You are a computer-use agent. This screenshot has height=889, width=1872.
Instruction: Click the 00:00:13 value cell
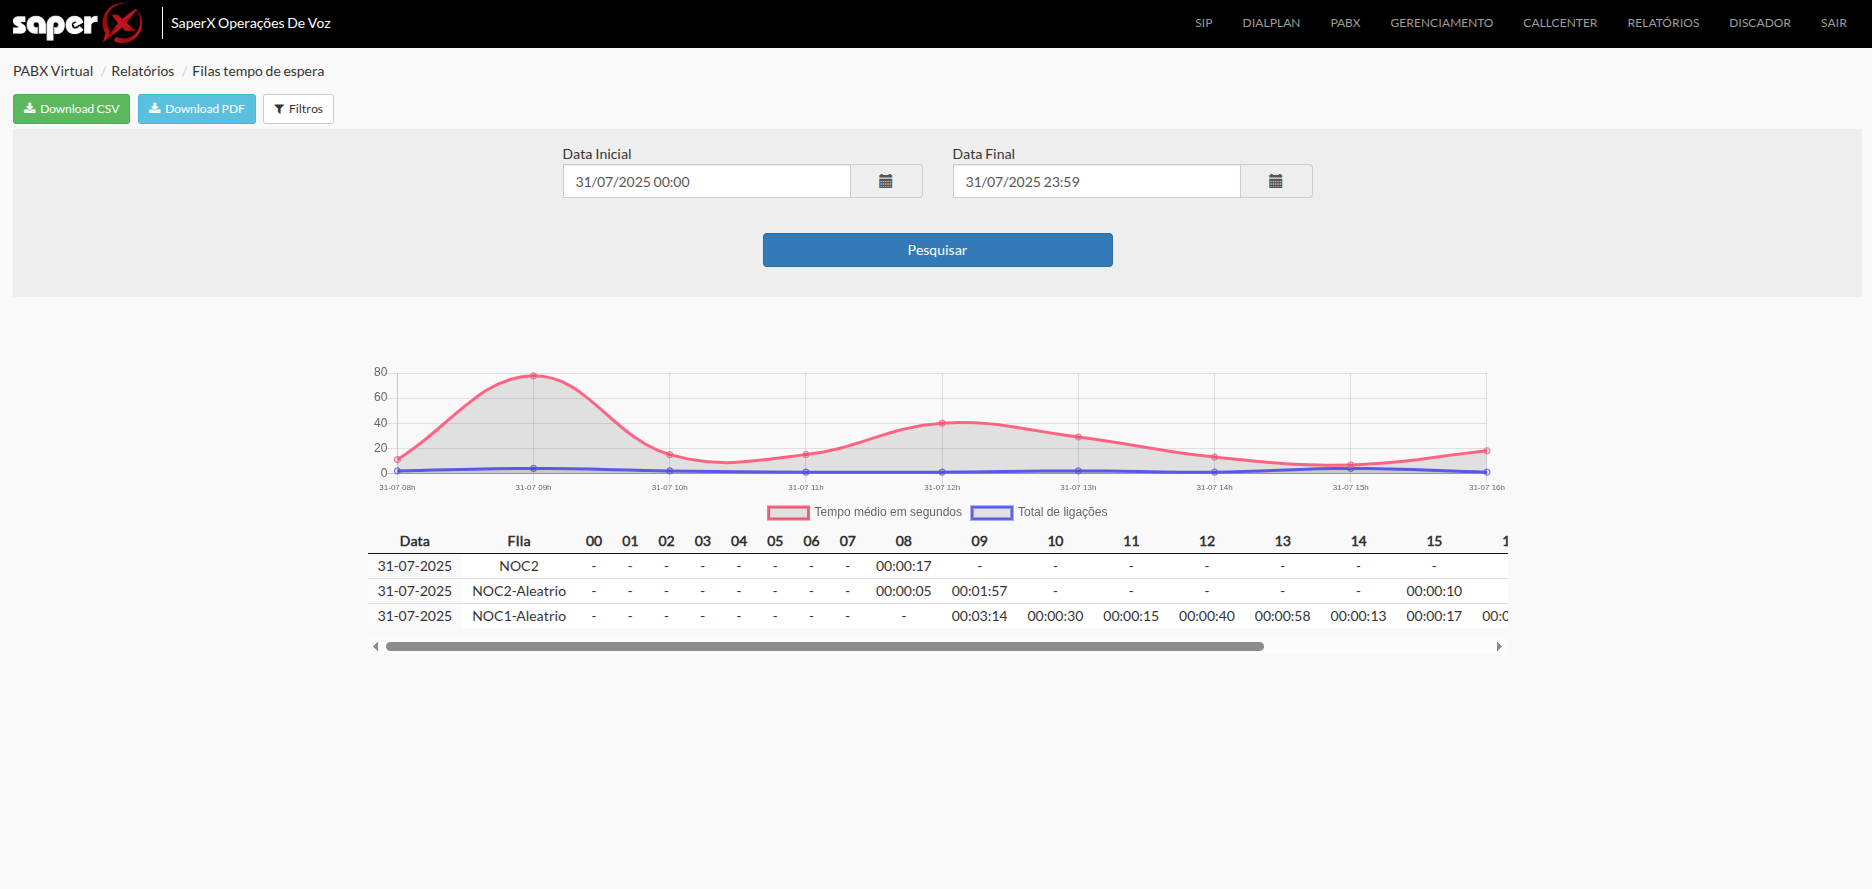[1358, 616]
